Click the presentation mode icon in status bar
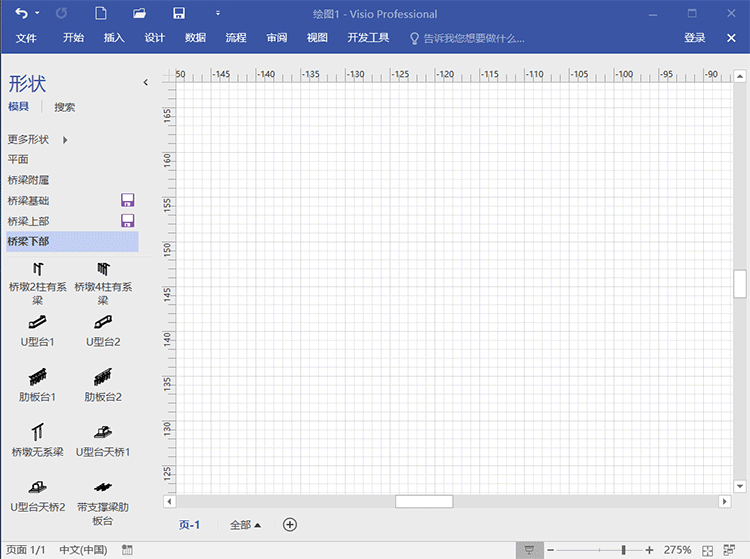 point(529,550)
